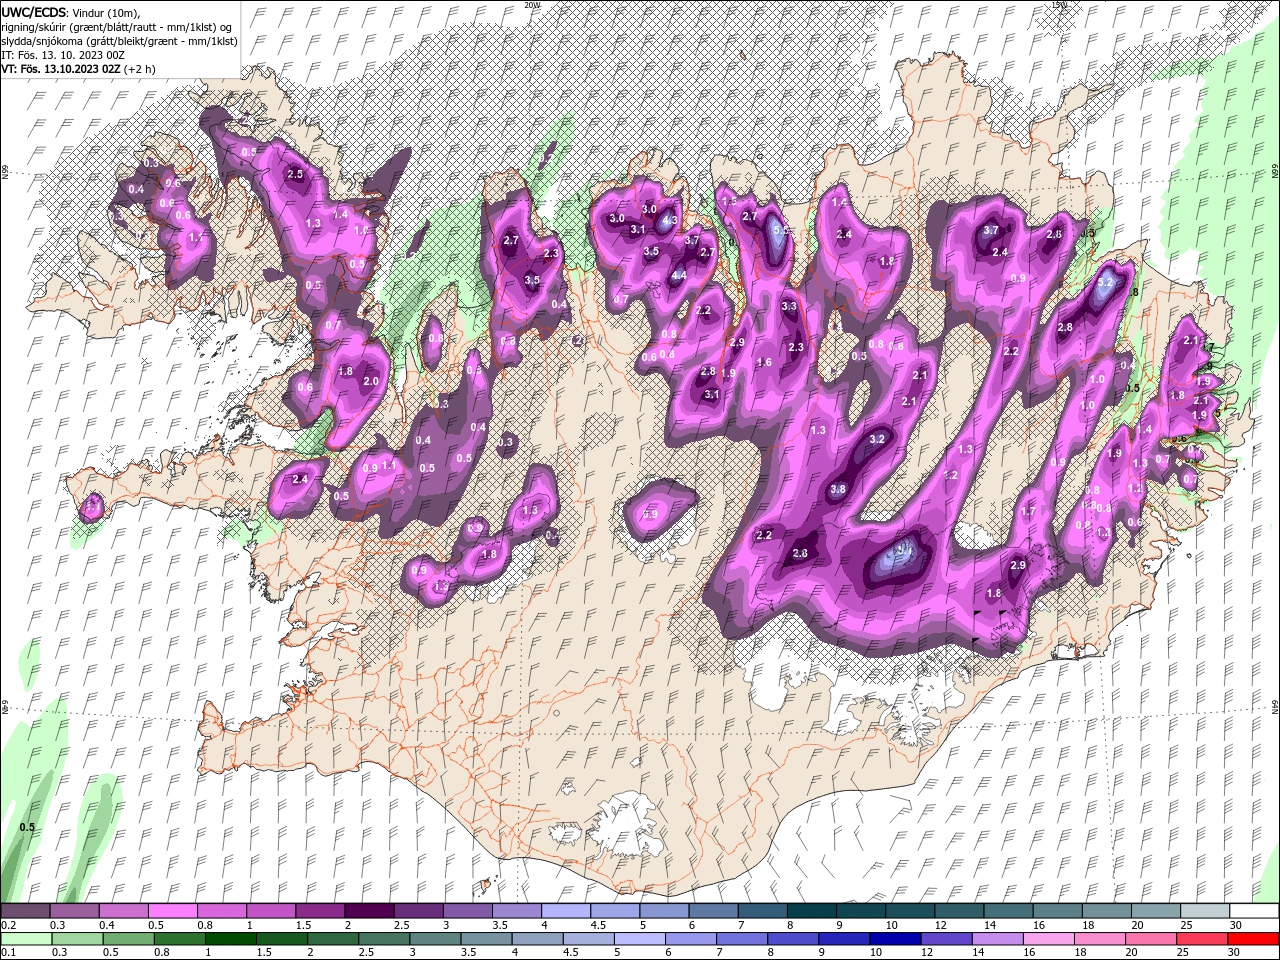Click the 'VT: Fös. 13.10.2023 02Z' valid time
The width and height of the screenshot is (1280, 960).
(61, 68)
